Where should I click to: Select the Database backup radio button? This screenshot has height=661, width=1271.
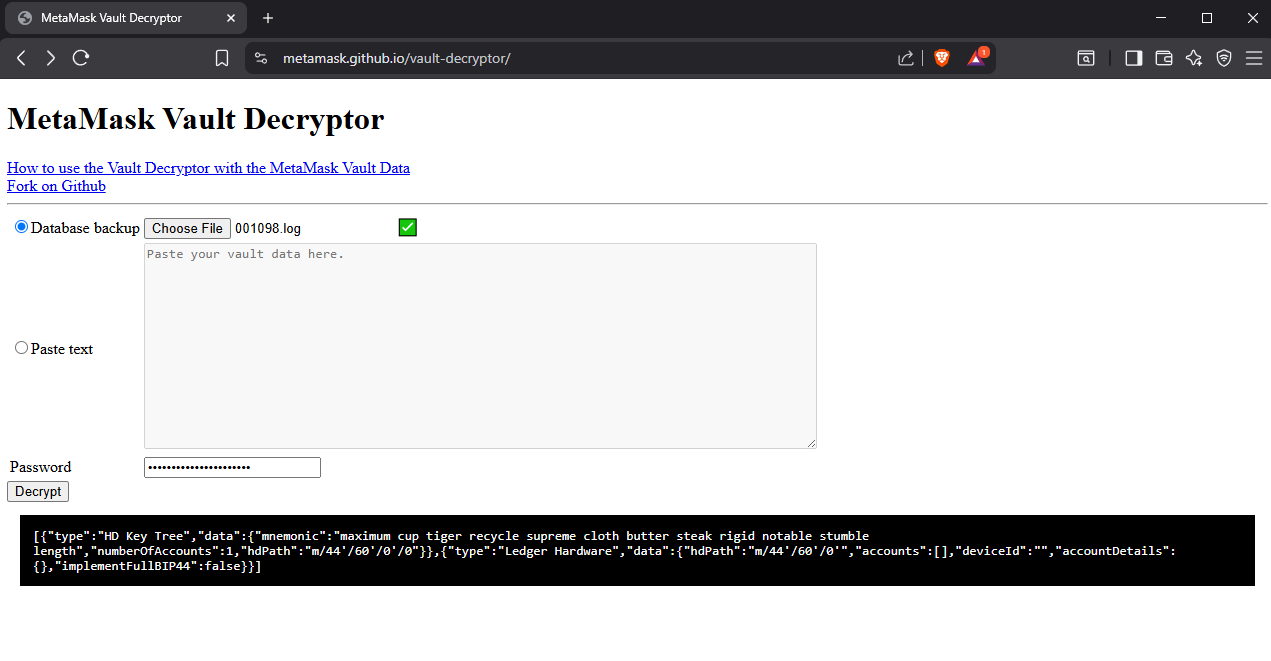coord(22,227)
